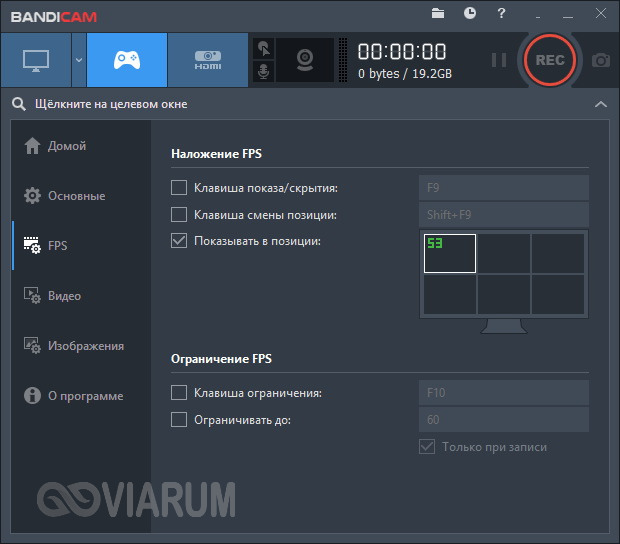Open the screen mode dropdown arrow
The width and height of the screenshot is (620, 544).
[x=79, y=60]
